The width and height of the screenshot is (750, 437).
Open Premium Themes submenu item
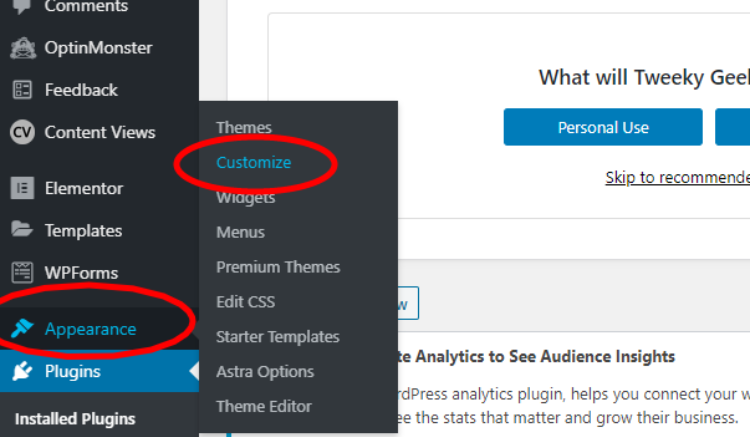[x=278, y=267]
